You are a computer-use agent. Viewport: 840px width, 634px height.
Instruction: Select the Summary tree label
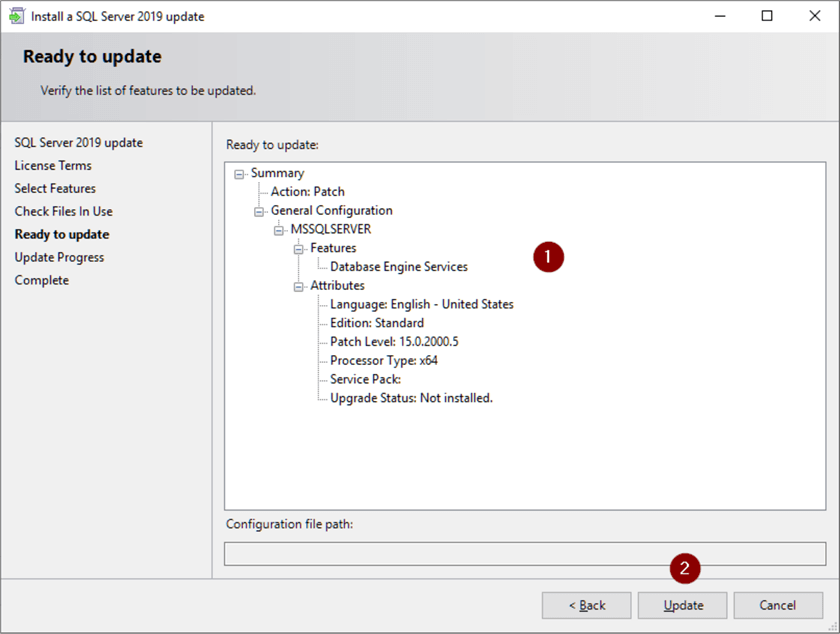coord(278,173)
